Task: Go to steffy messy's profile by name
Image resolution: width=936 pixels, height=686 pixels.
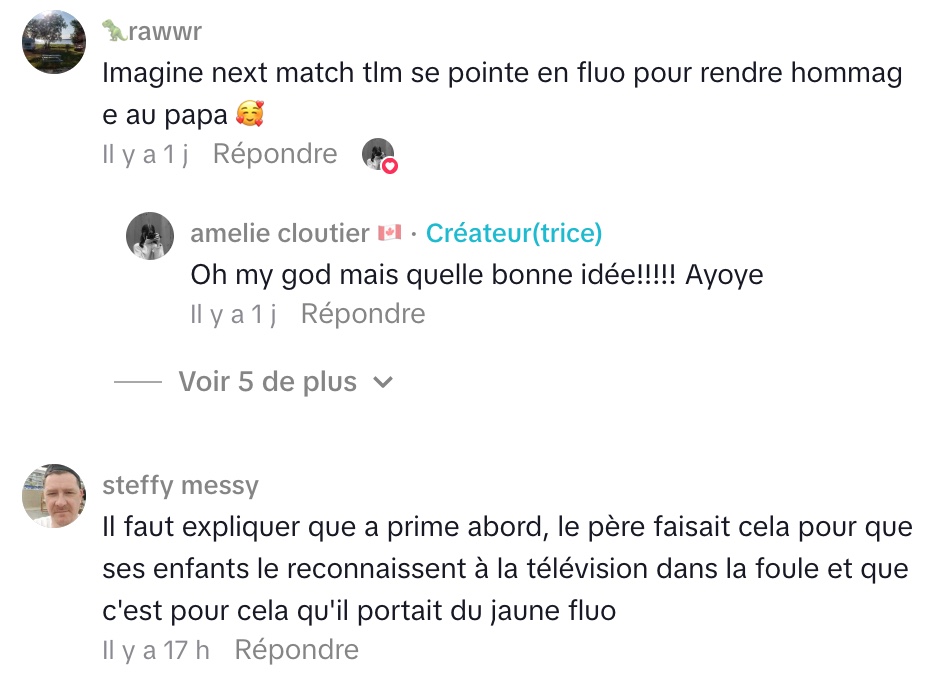Action: (180, 486)
